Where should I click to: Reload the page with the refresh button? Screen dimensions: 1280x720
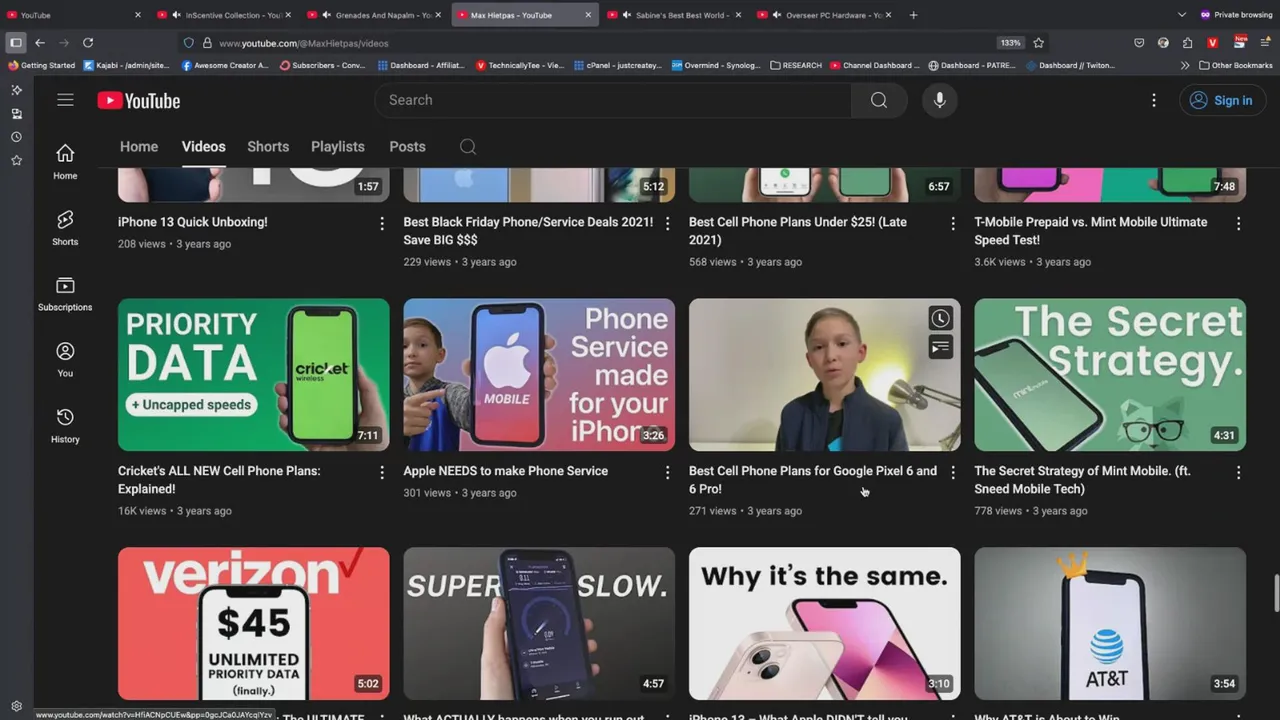[x=88, y=43]
